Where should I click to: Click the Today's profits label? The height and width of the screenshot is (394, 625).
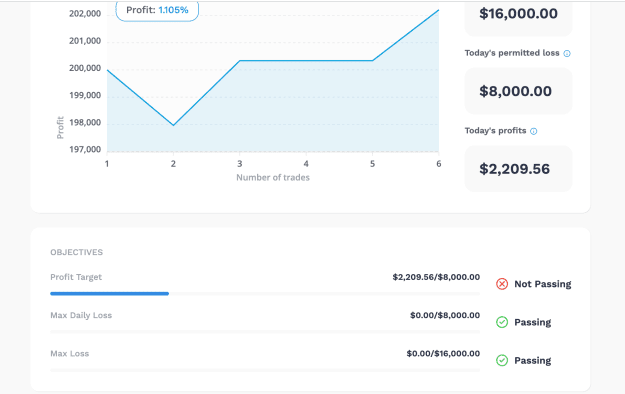[495, 131]
